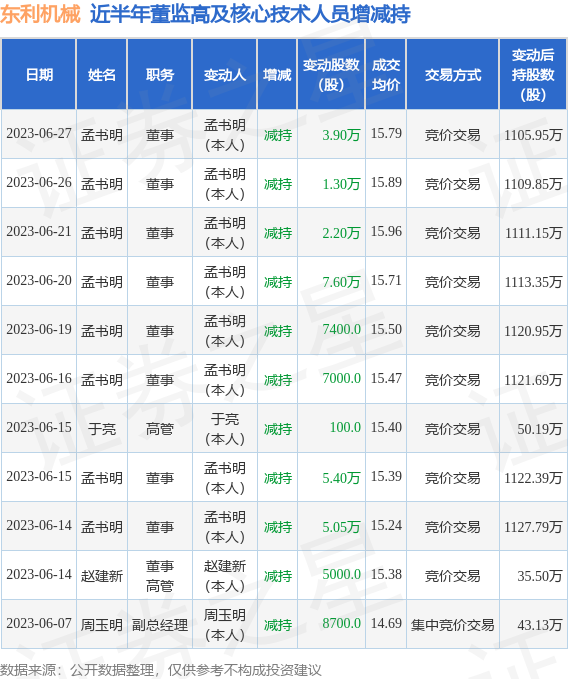The image size is (568, 679).
Task: Click the 5000.0 share change value
Action: (x=341, y=575)
